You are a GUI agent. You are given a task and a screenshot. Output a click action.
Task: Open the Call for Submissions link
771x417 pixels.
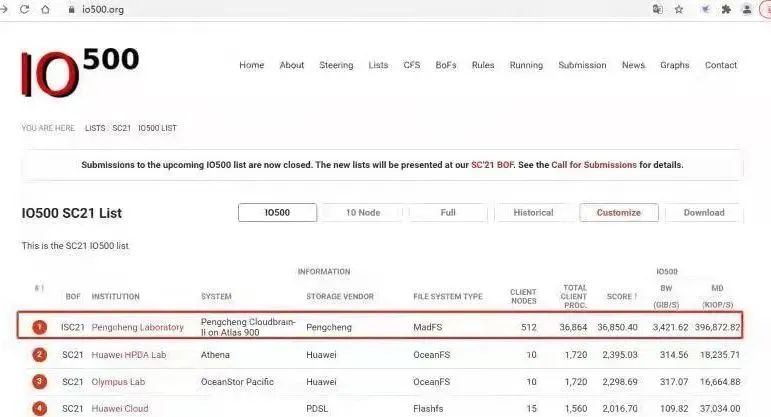[x=593, y=165]
